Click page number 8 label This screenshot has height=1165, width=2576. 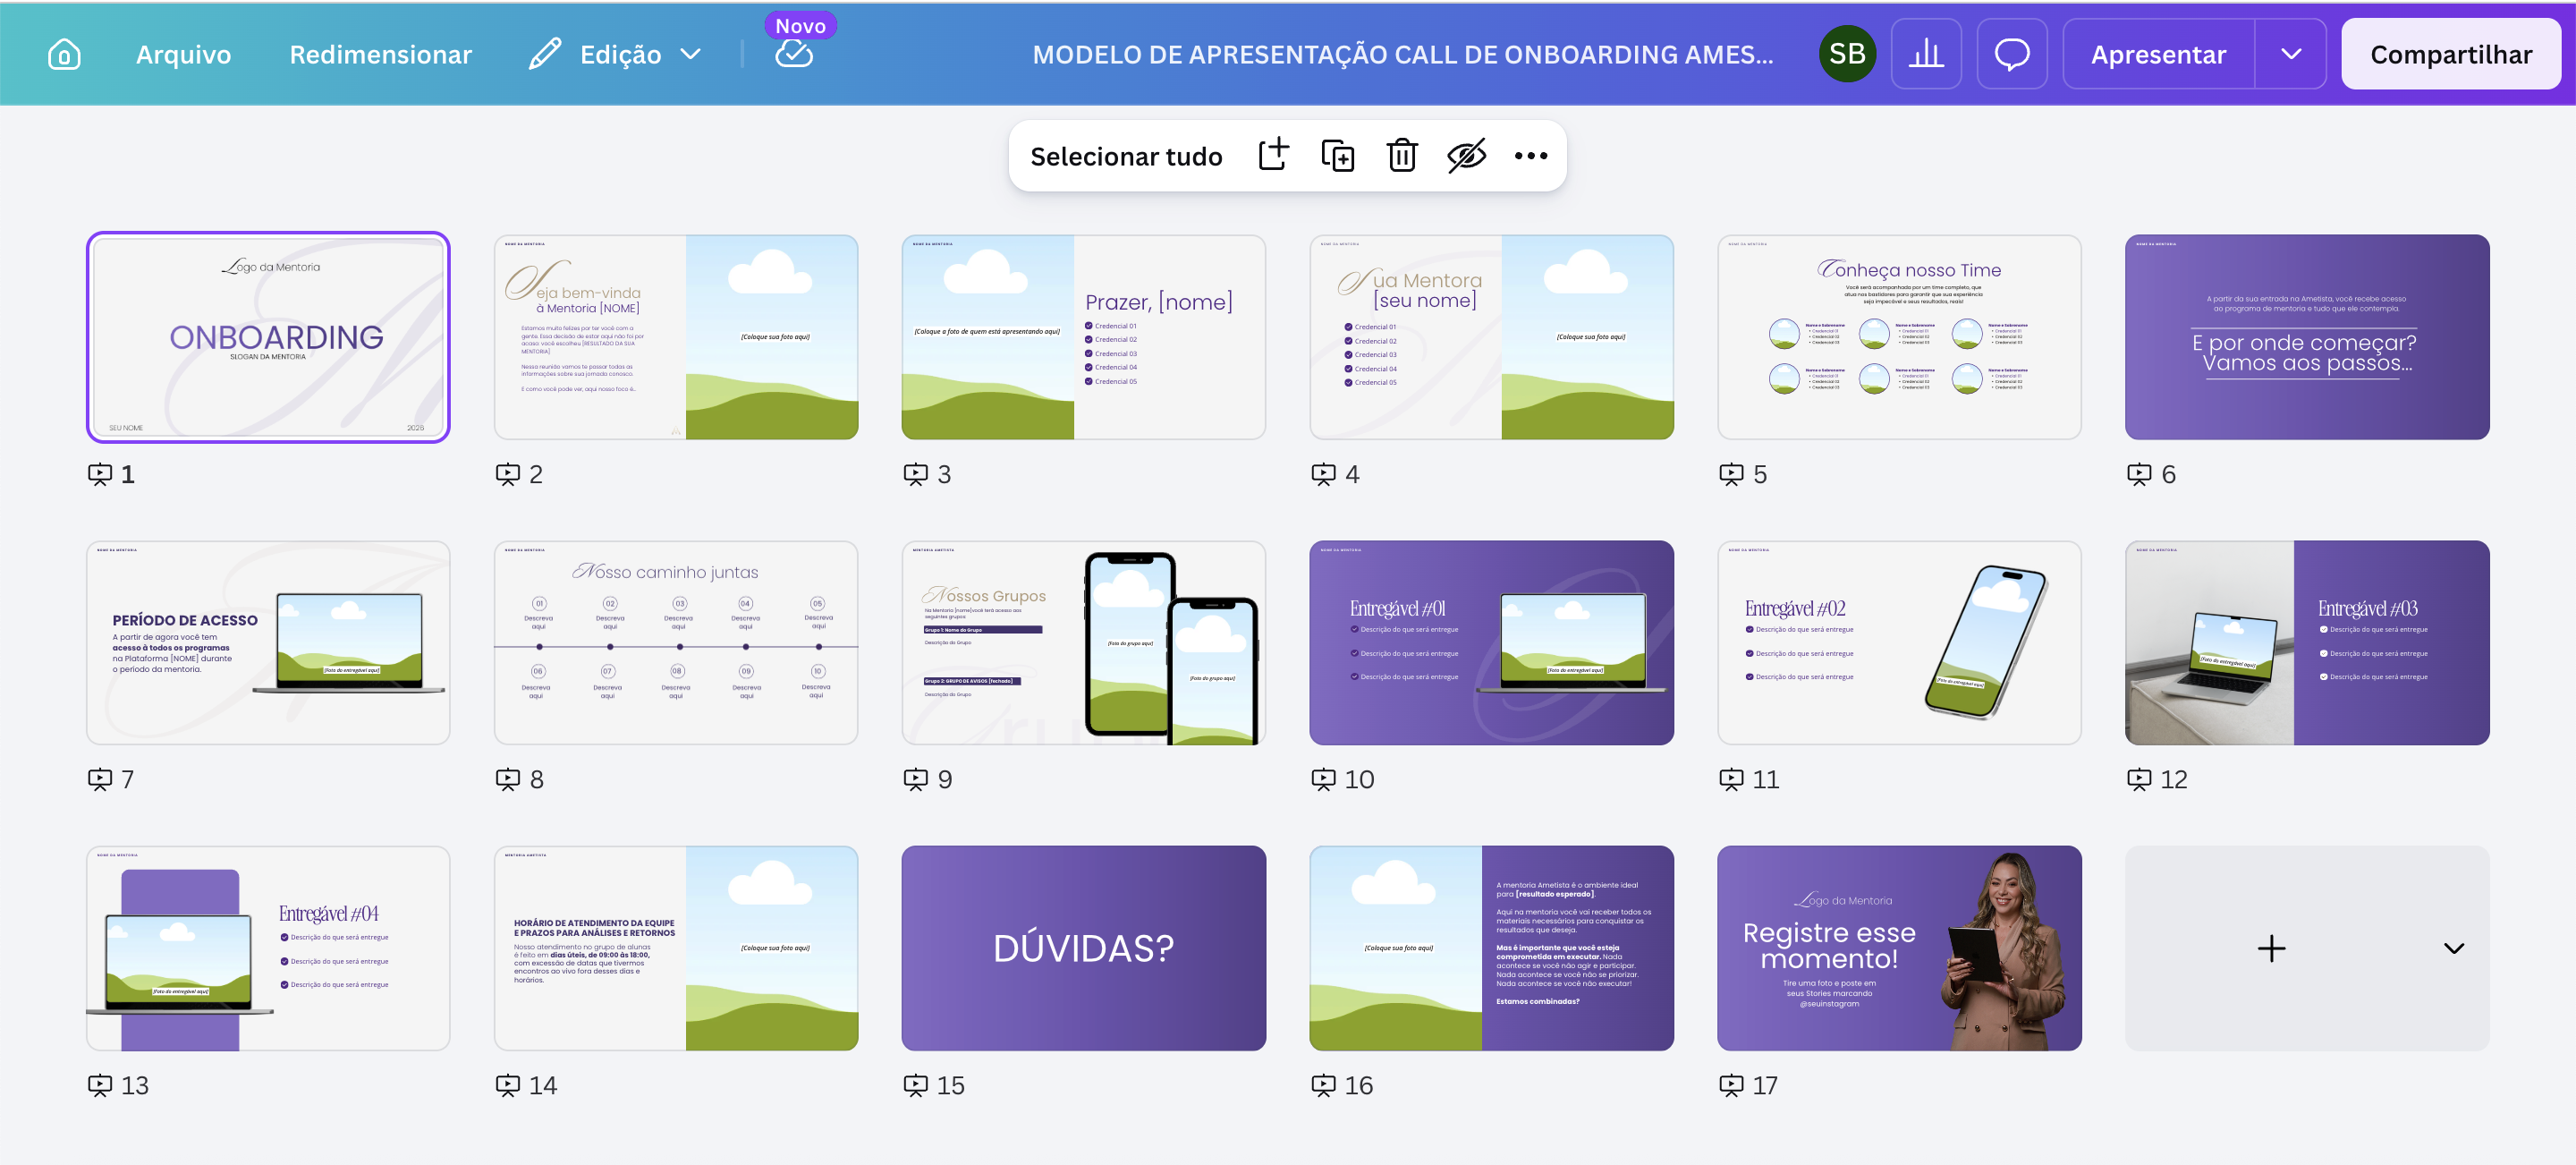(x=537, y=780)
